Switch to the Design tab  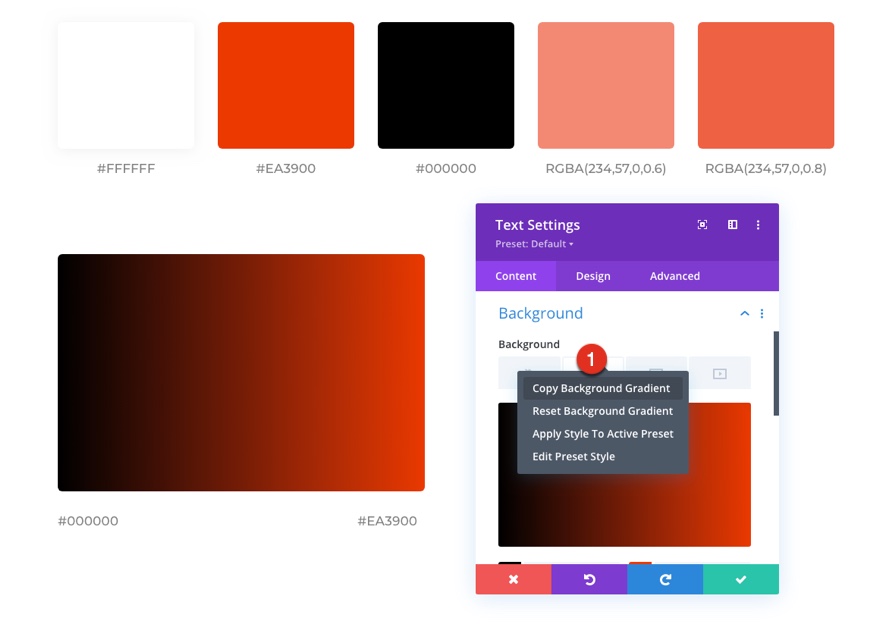(593, 276)
